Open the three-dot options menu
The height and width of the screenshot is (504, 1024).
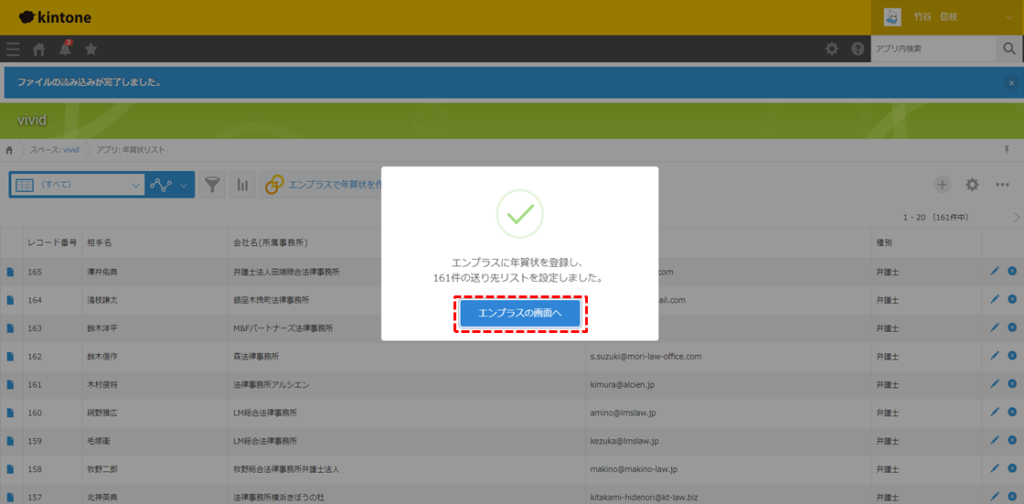1002,185
